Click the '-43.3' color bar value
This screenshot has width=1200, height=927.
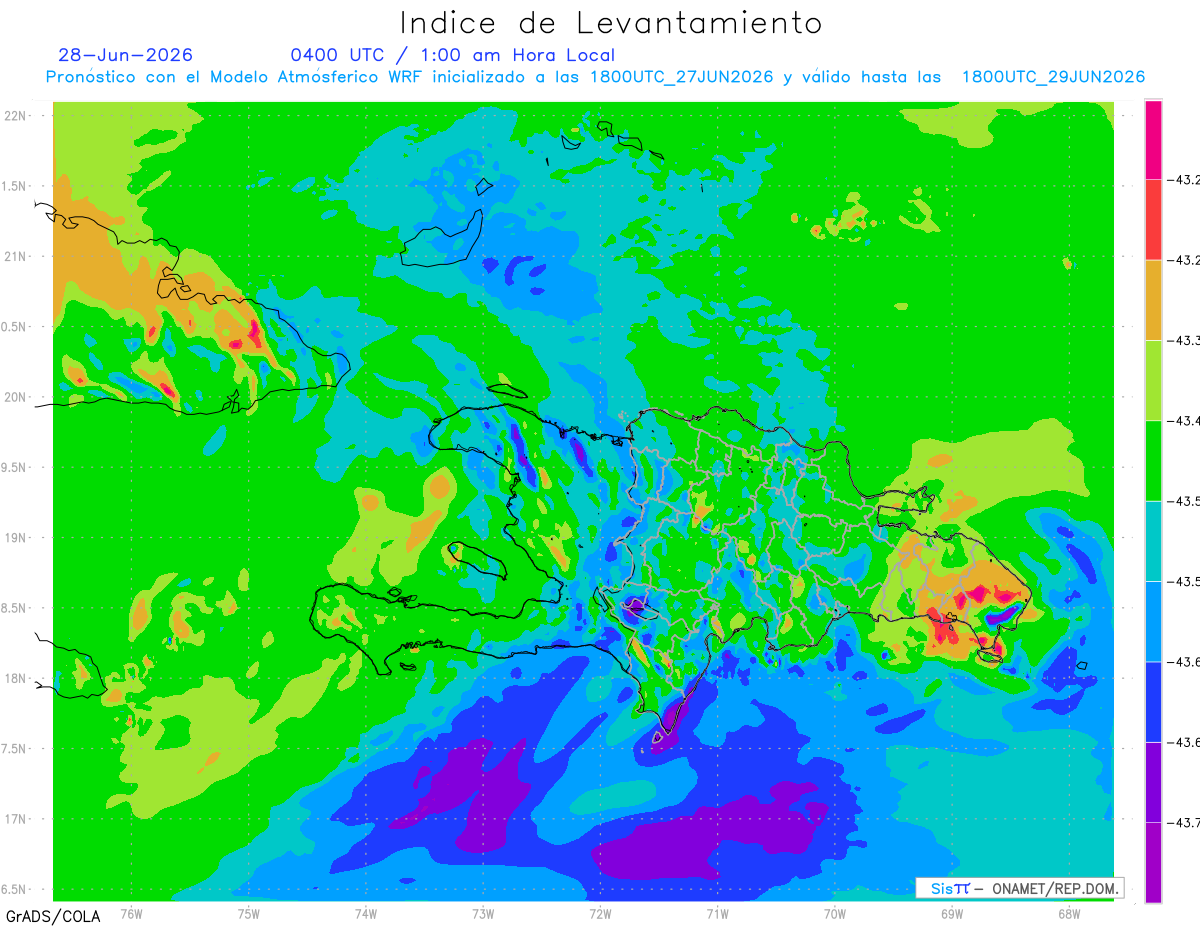[1186, 341]
